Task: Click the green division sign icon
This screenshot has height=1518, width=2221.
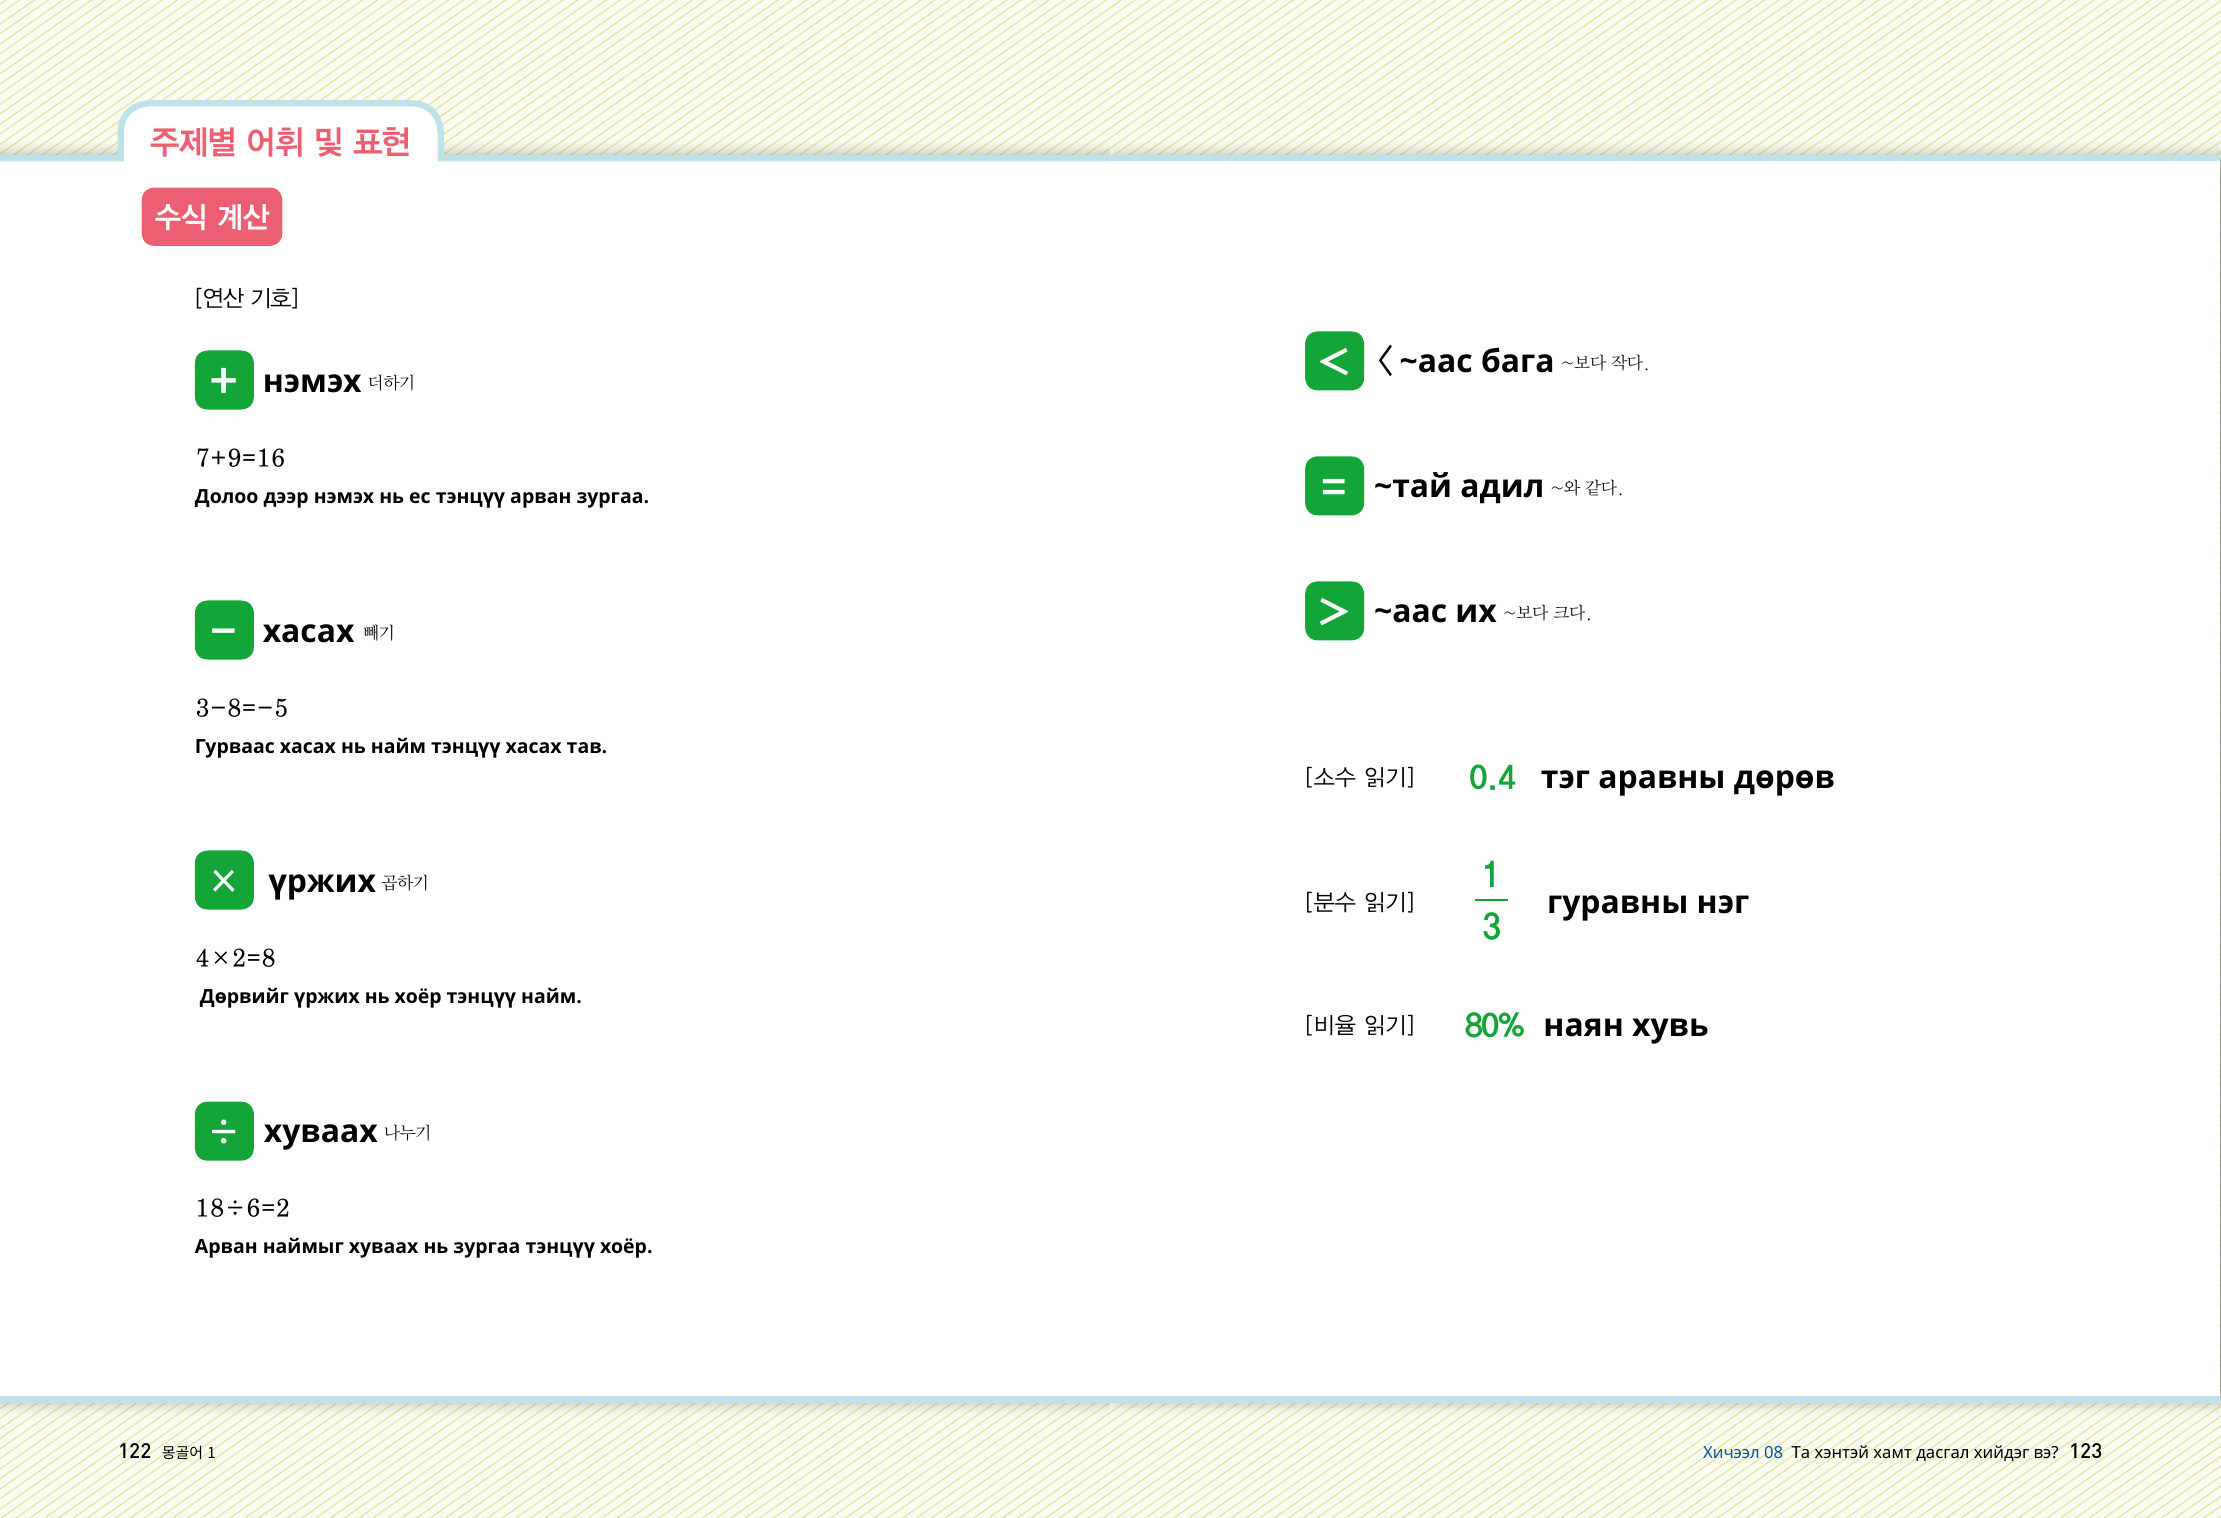Action: [224, 1131]
